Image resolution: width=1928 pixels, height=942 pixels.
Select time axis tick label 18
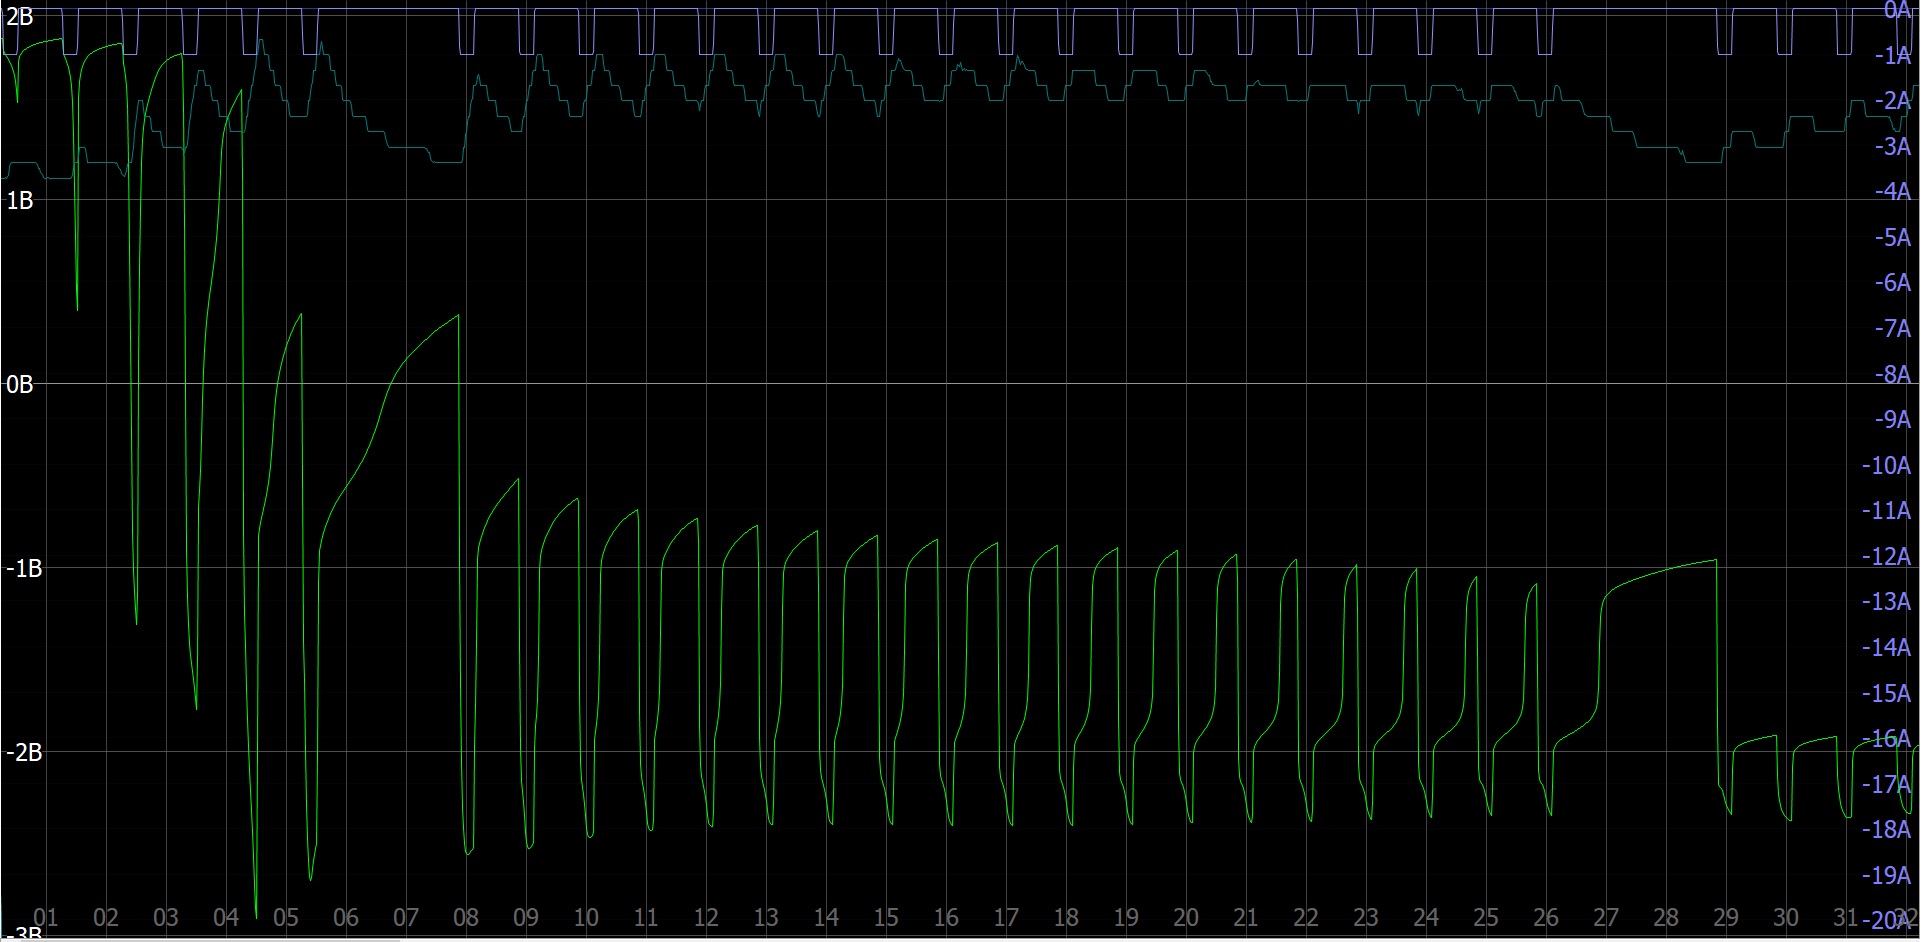(1066, 918)
